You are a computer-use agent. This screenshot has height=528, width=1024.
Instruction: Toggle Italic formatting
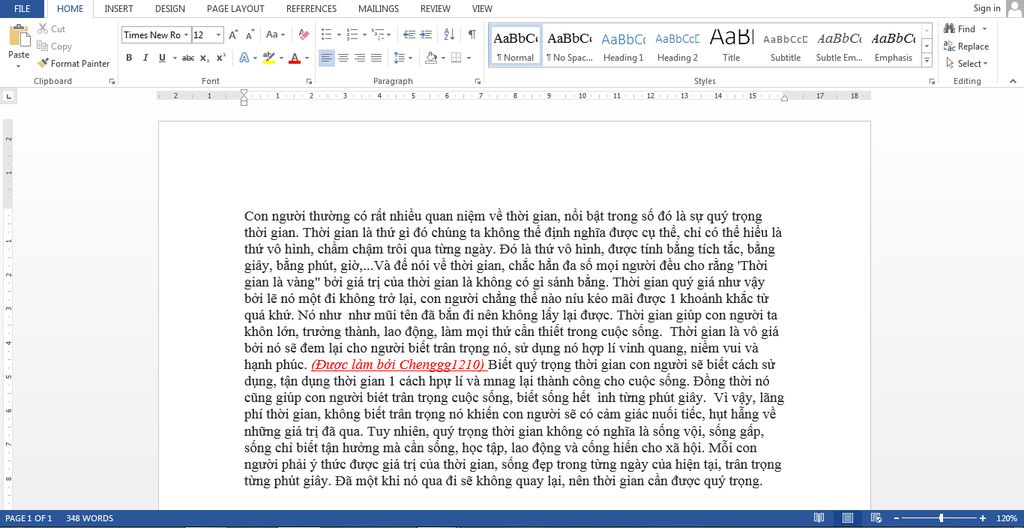click(x=145, y=58)
